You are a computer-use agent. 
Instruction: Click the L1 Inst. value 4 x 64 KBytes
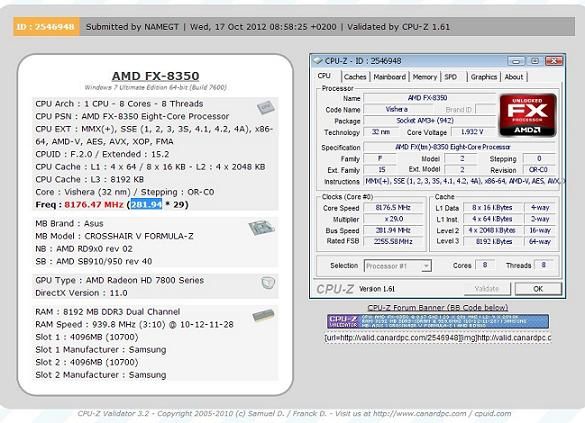pos(492,219)
